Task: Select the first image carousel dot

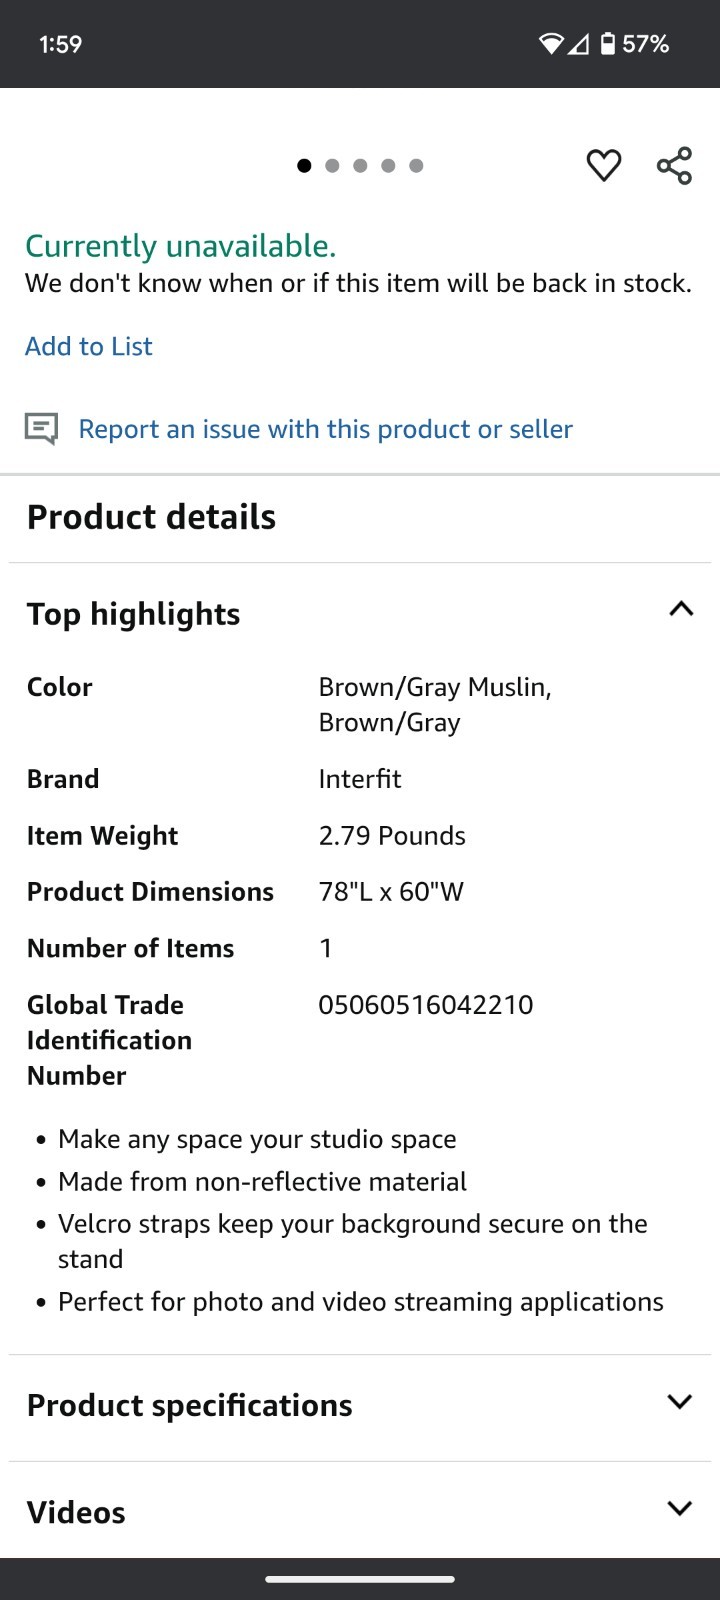Action: point(304,165)
